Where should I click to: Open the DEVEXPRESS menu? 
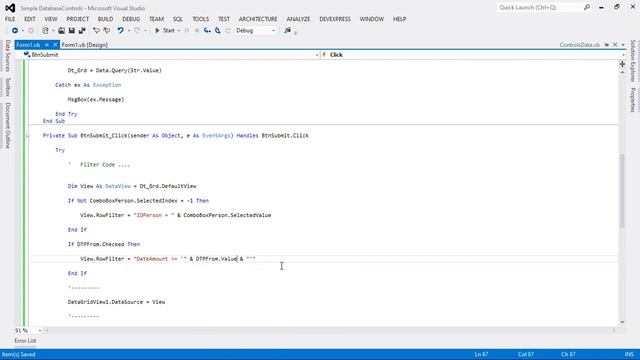(335, 19)
